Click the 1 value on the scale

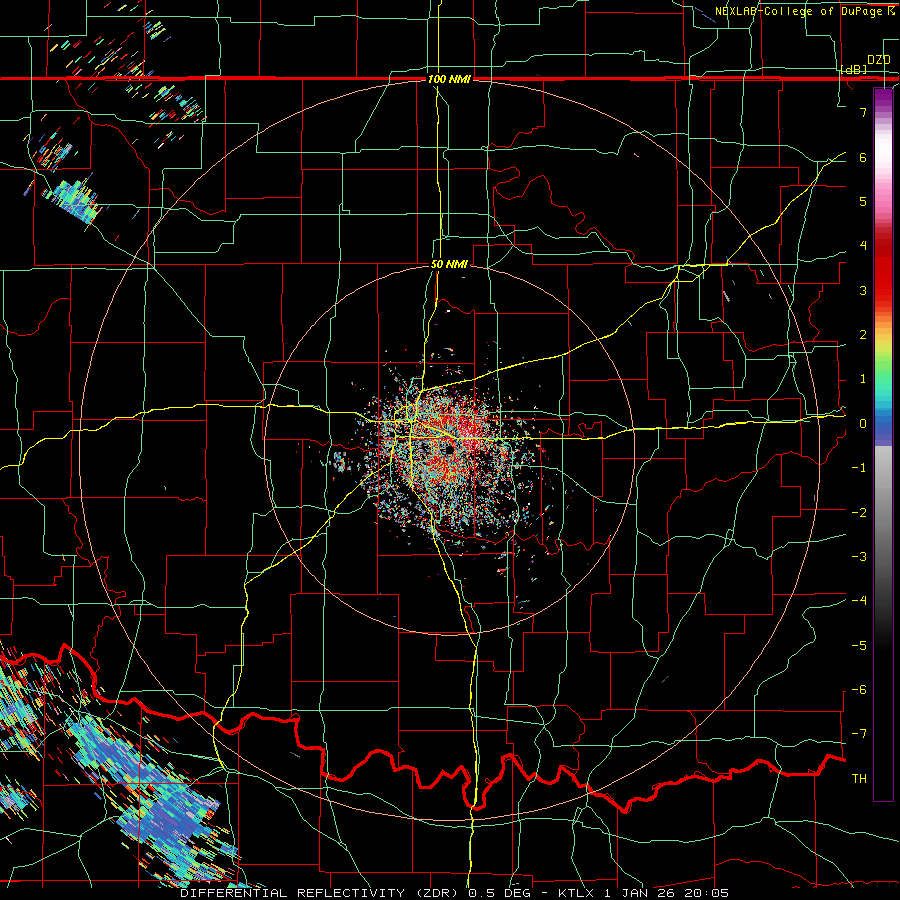point(863,379)
